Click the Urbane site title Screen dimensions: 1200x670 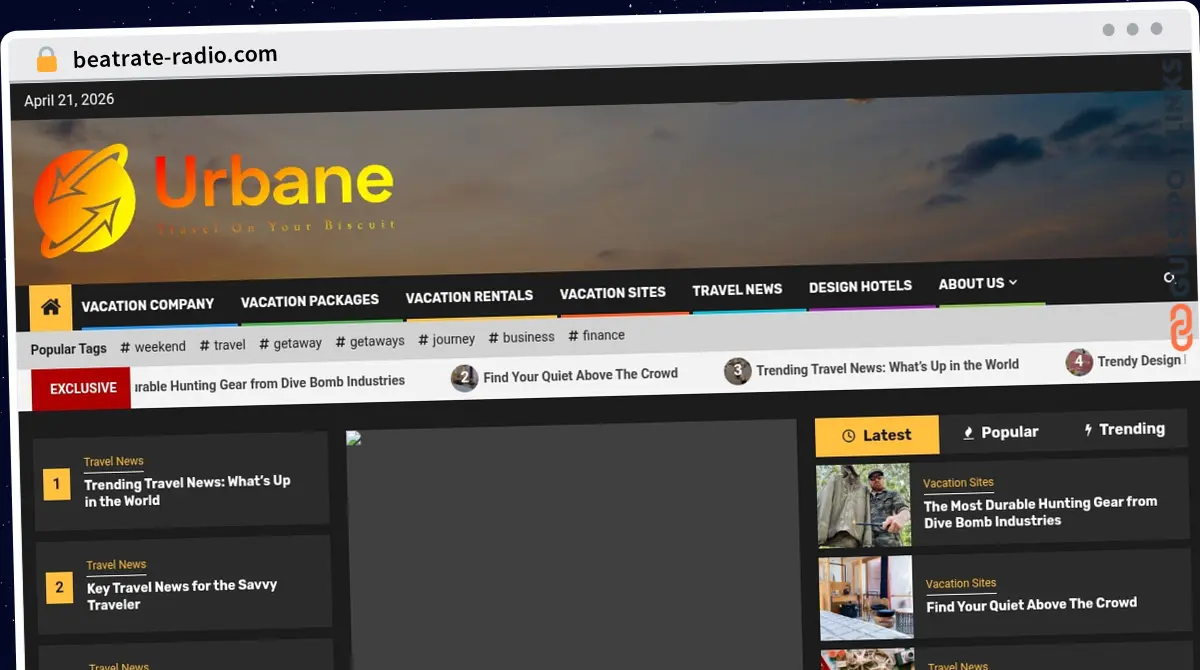click(x=273, y=182)
